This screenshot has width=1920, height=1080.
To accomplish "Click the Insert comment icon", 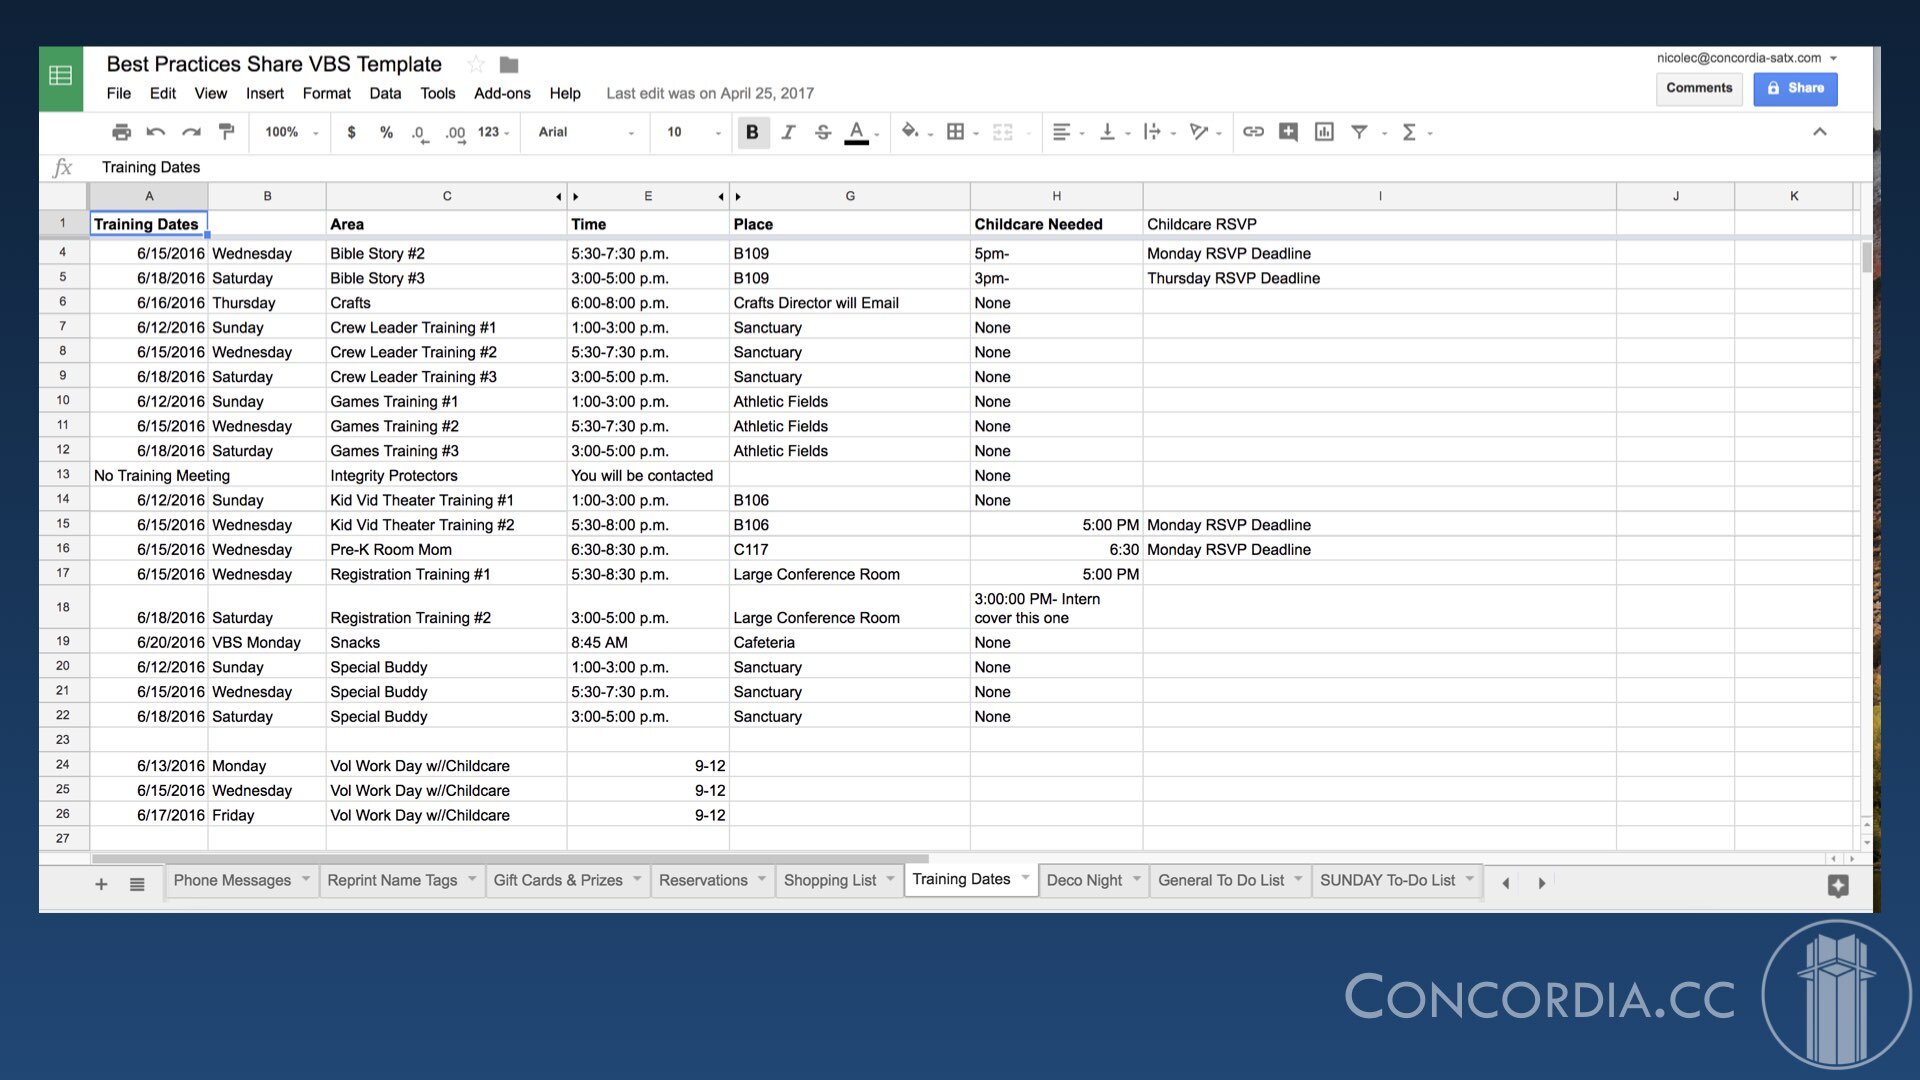I will pos(1288,132).
